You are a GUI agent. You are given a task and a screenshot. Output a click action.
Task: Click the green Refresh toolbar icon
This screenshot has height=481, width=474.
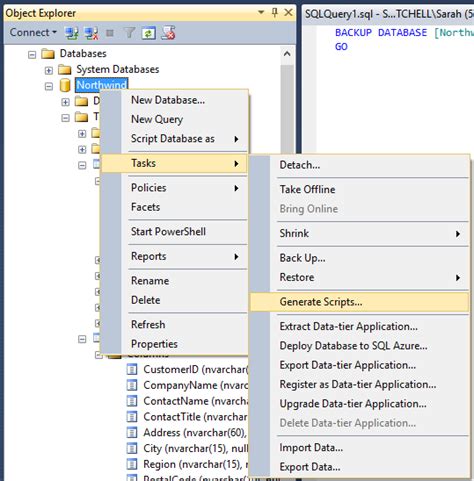pyautogui.click(x=149, y=33)
